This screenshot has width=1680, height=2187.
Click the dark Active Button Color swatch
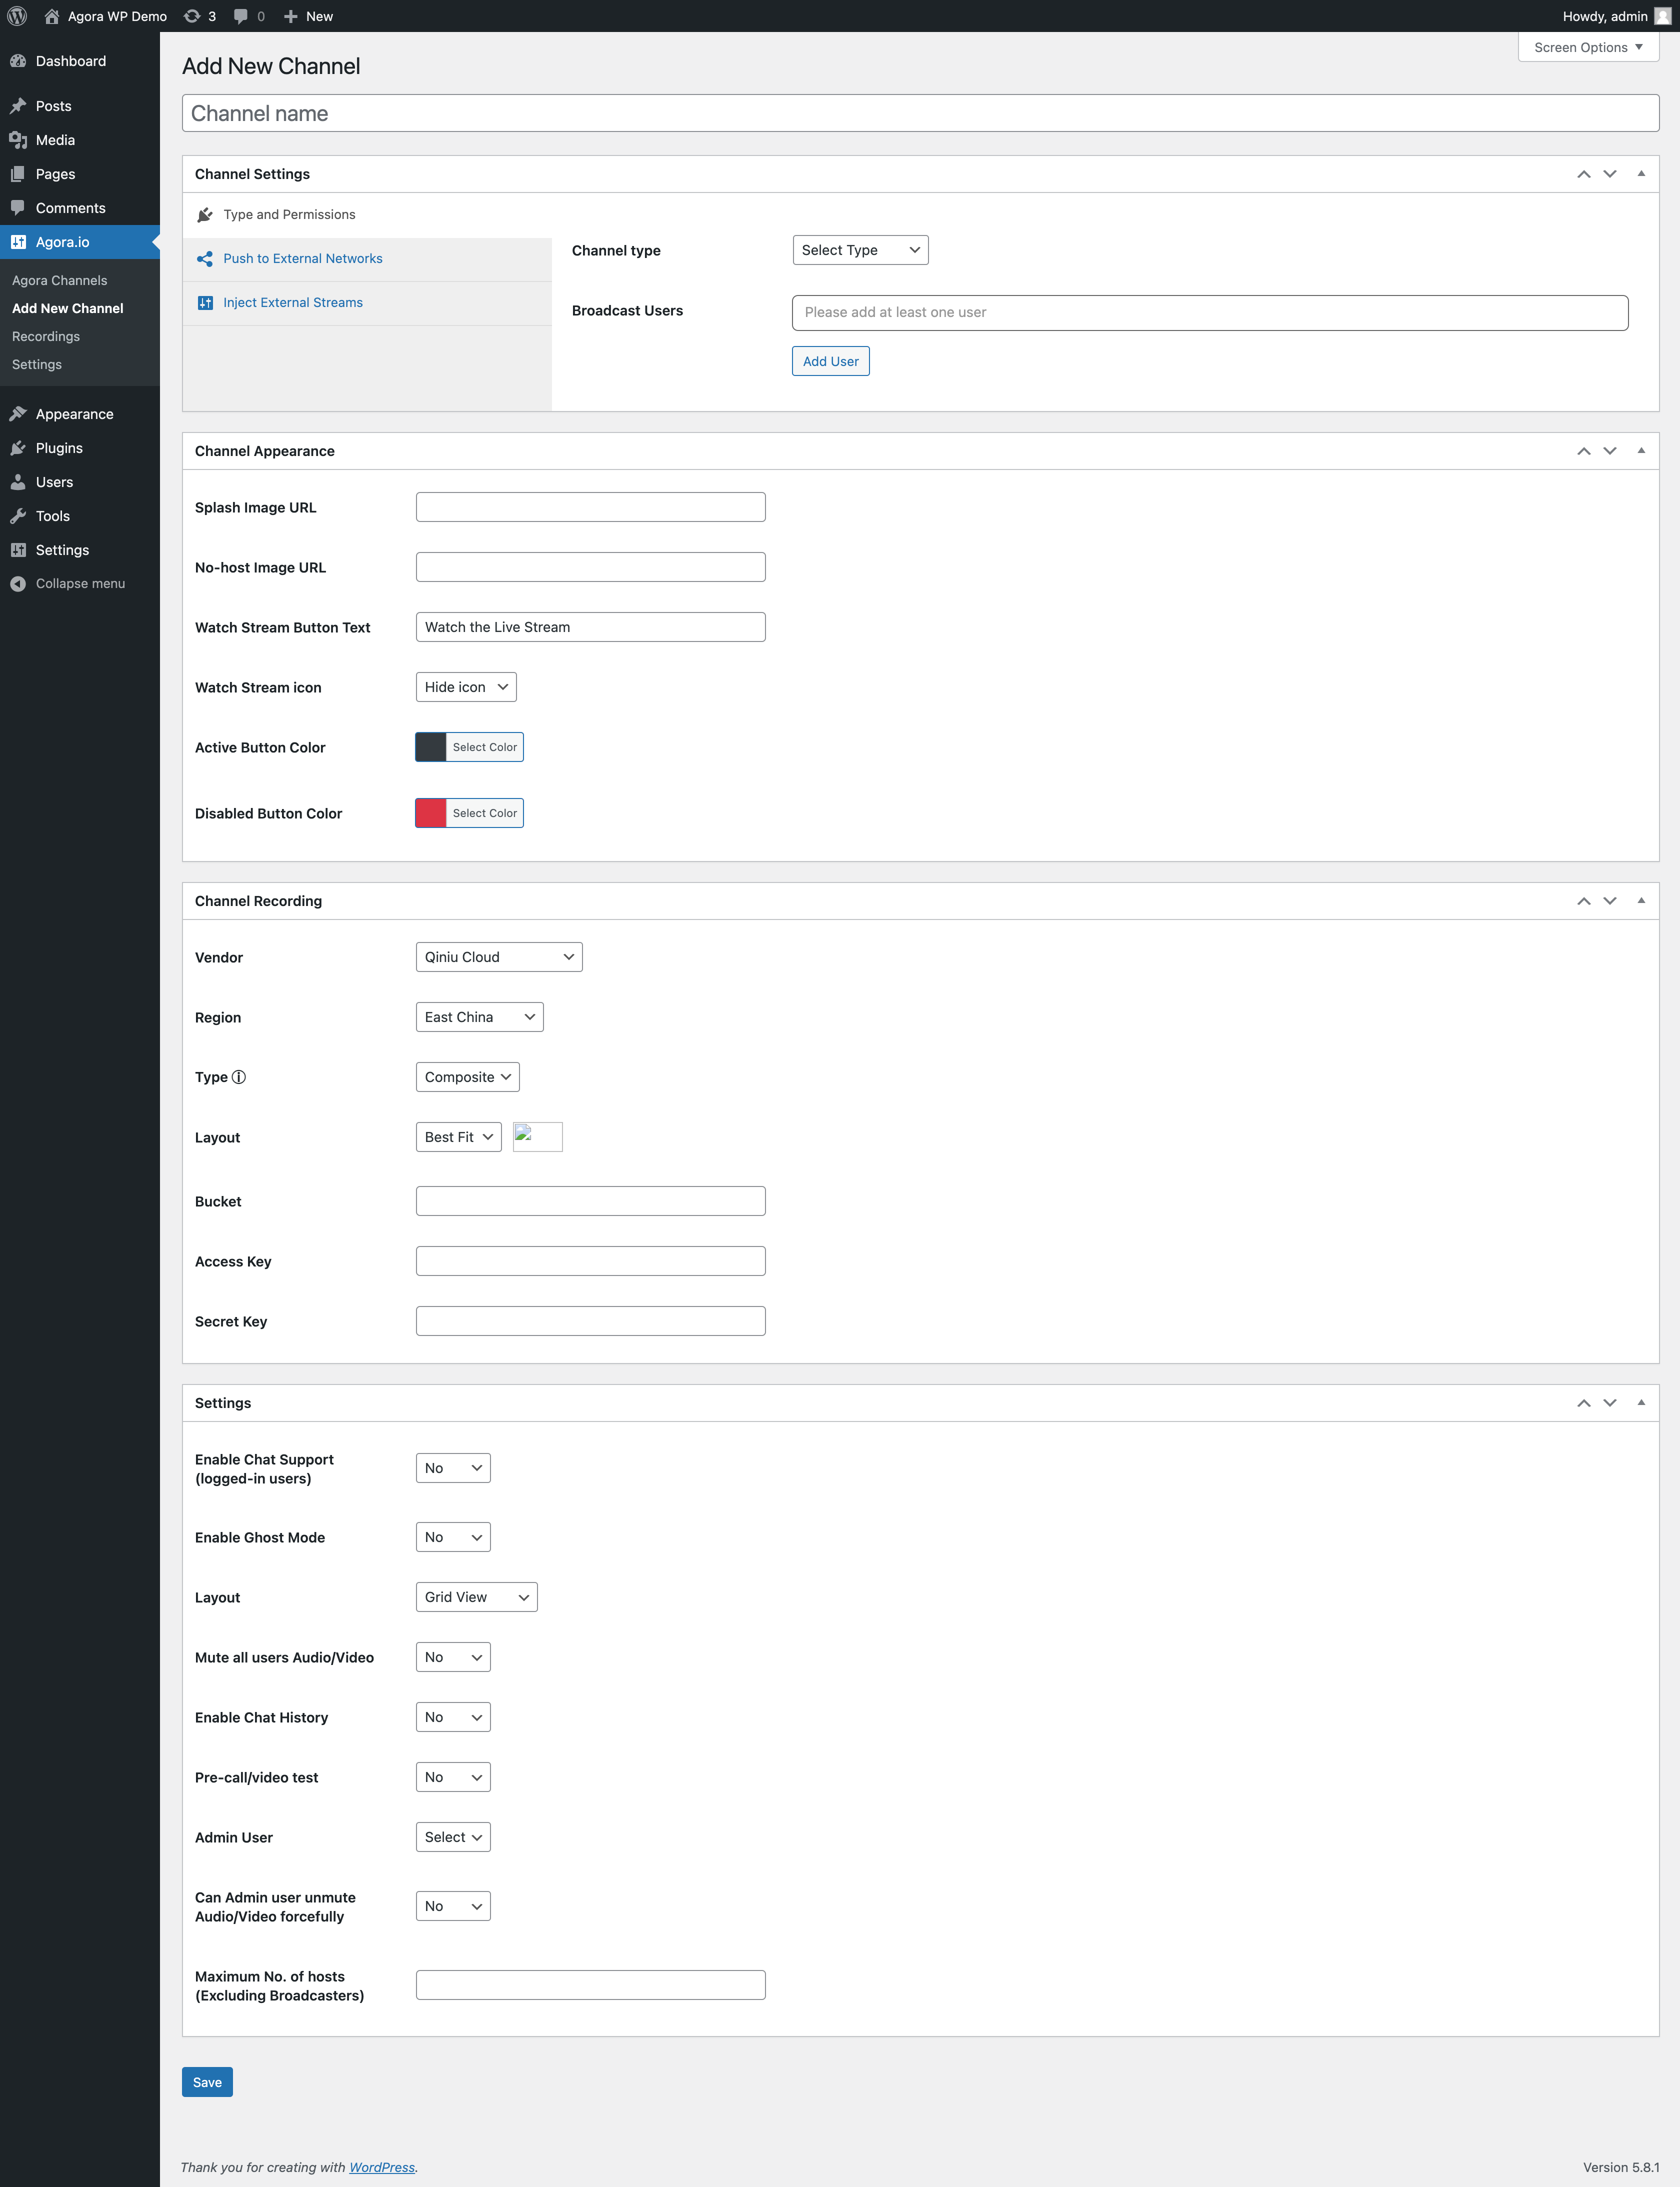431,747
